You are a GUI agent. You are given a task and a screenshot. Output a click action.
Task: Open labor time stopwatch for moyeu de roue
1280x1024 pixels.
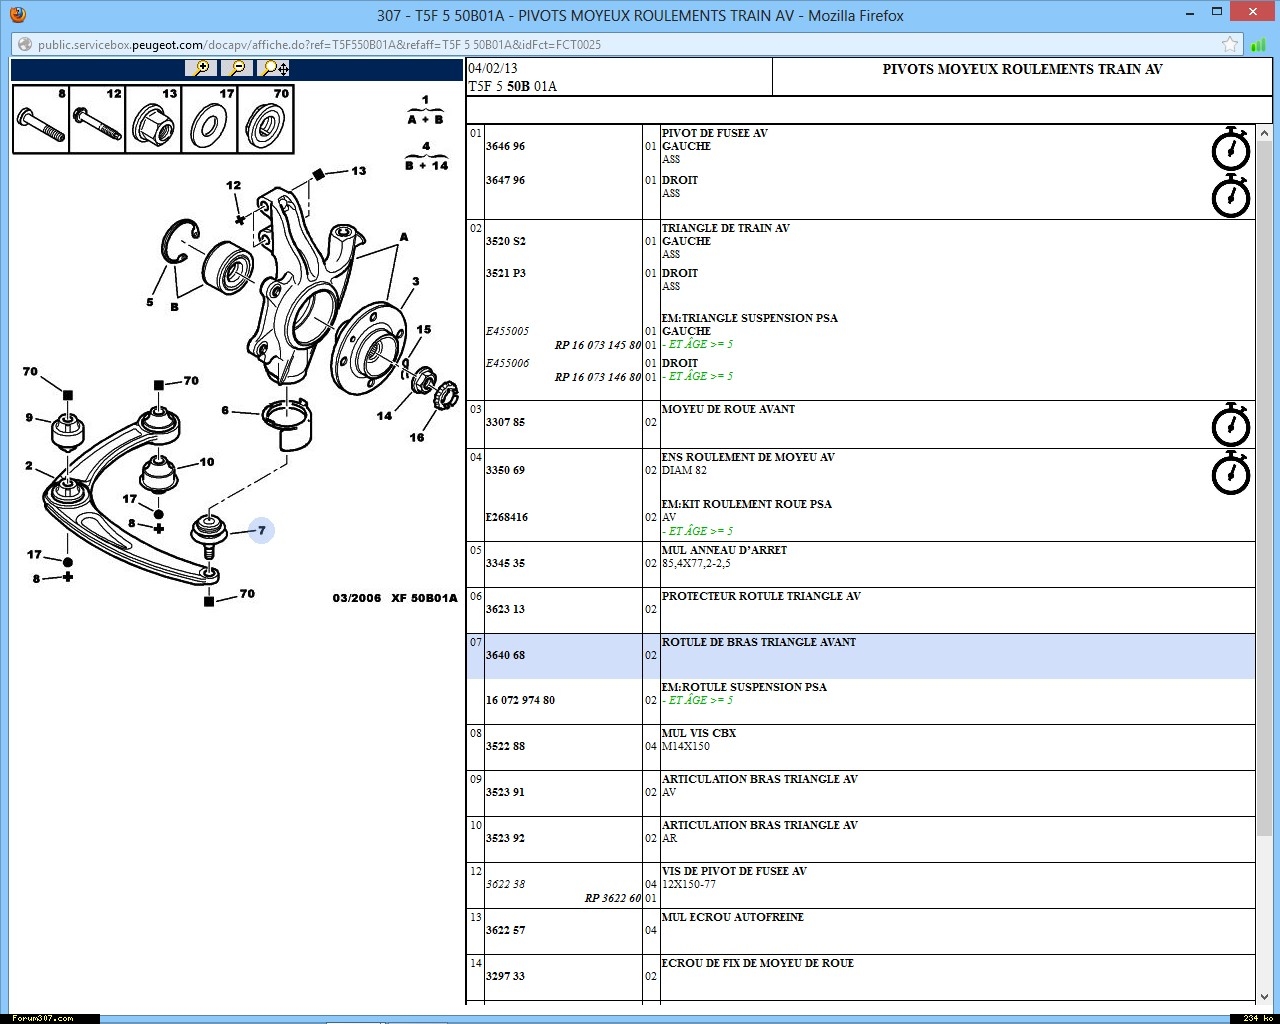click(x=1230, y=425)
